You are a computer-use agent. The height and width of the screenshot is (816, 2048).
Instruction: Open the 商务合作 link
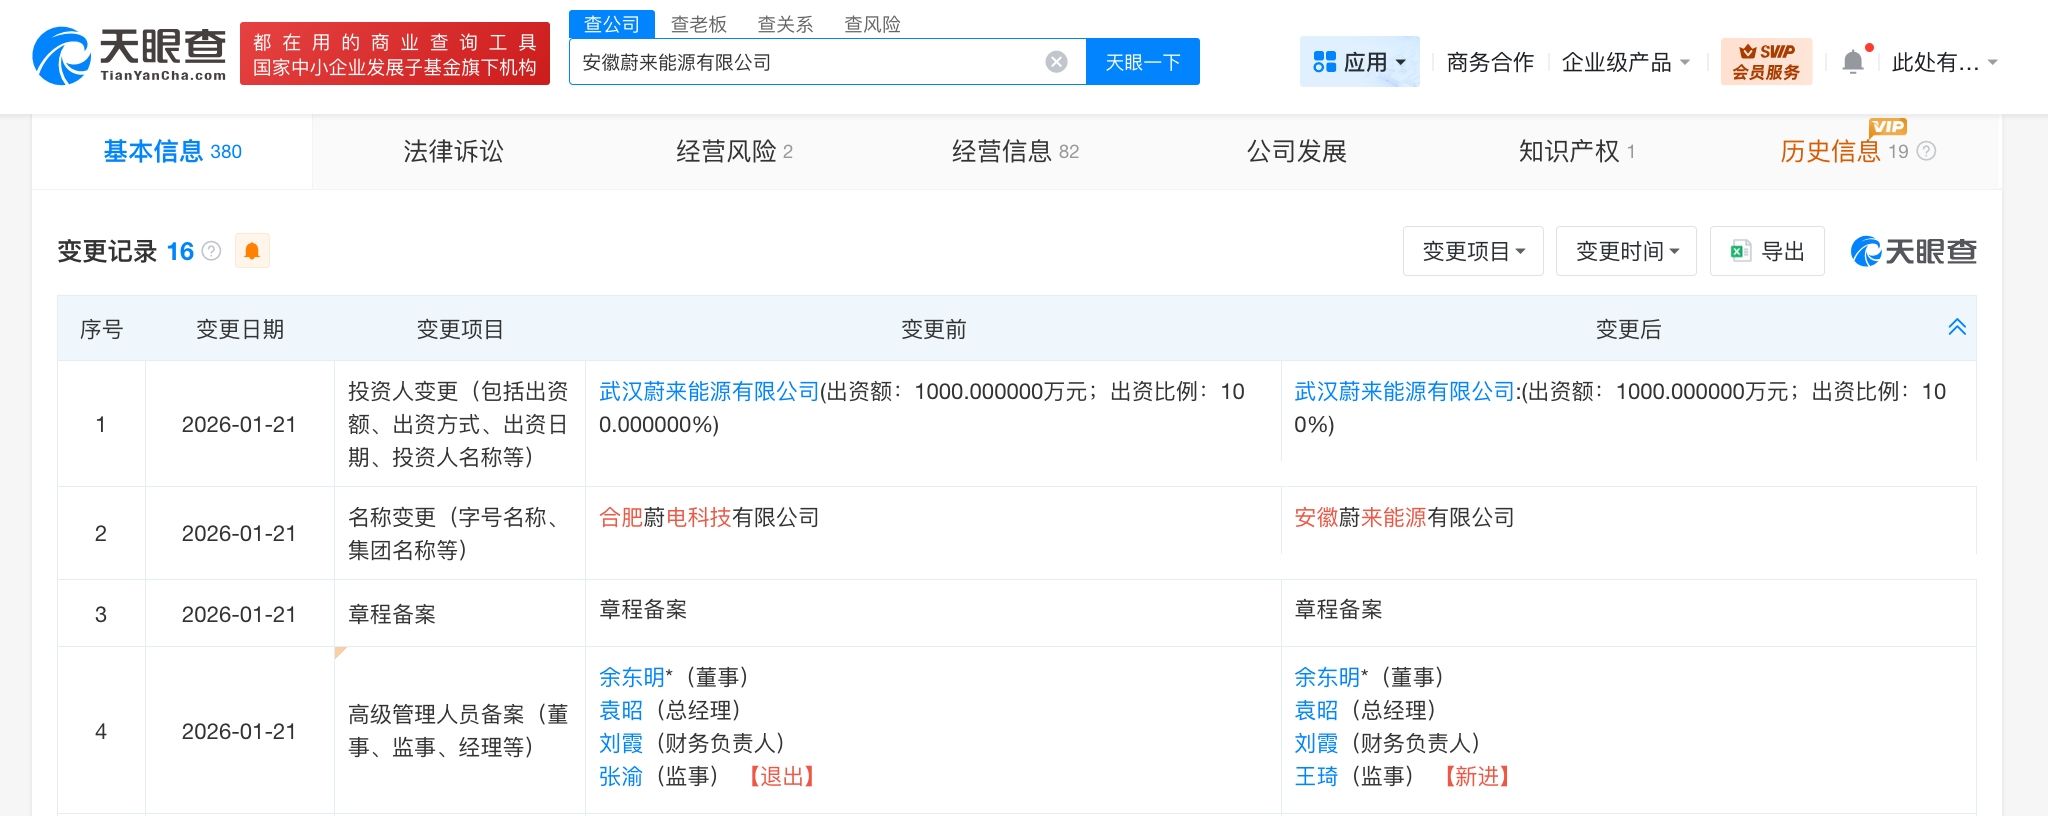tap(1490, 62)
